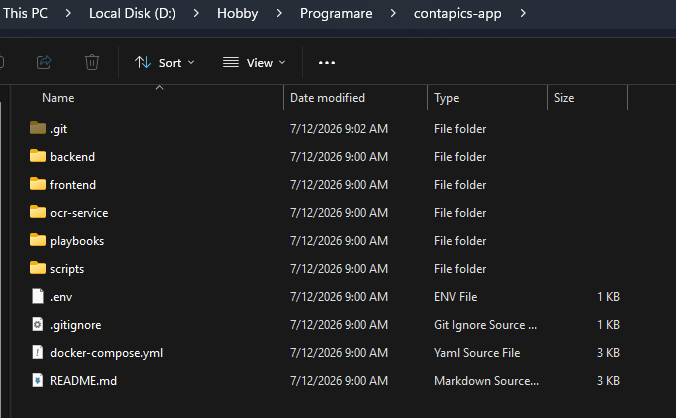
Task: Expand the chevron after contapics-app
Action: 523,13
